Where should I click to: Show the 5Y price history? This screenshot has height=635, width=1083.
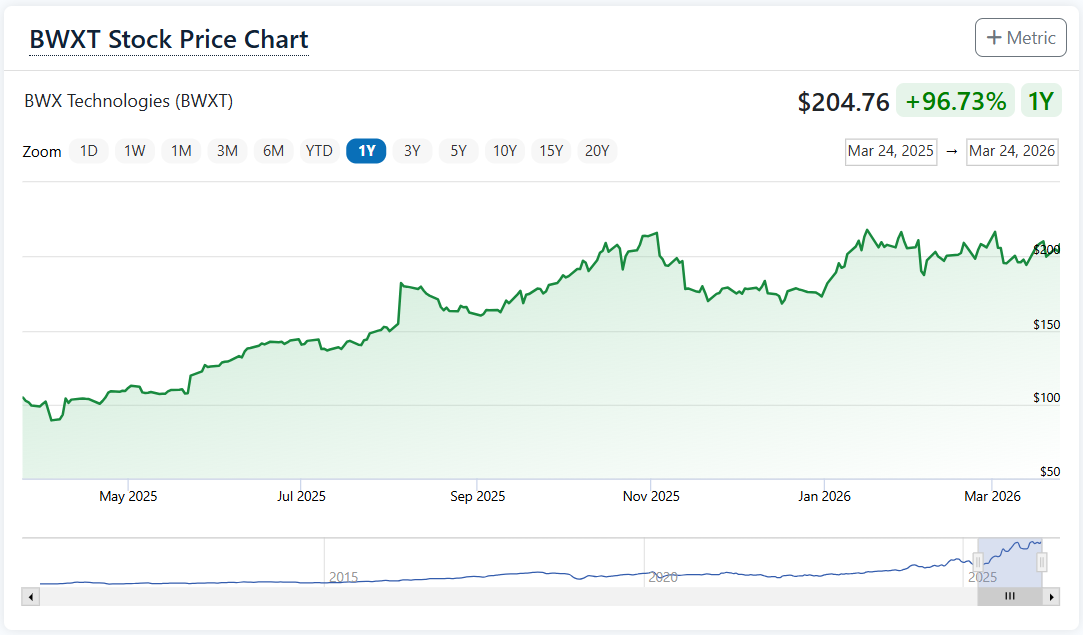[x=458, y=151]
